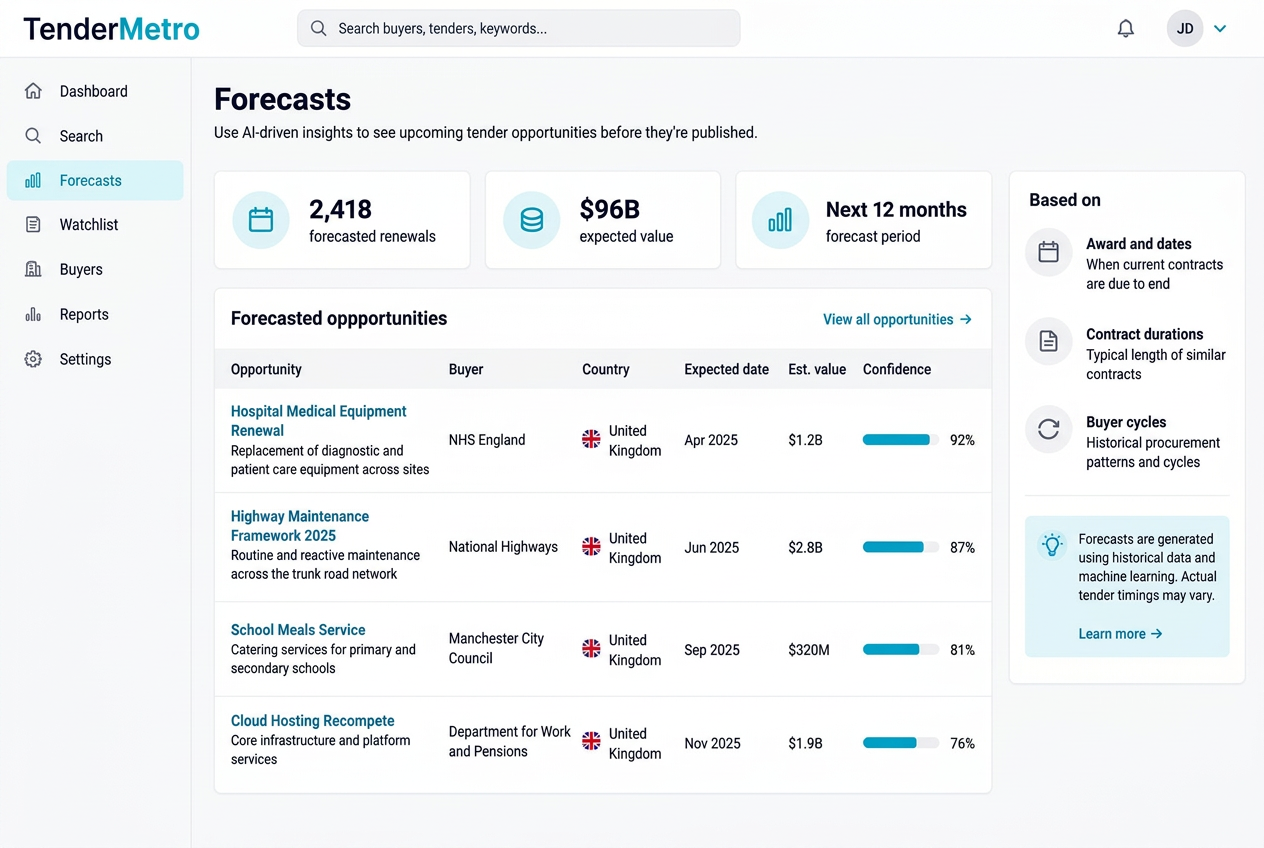This screenshot has height=848, width=1264.
Task: Click the Sep 2025 expected date
Action: [x=712, y=650]
